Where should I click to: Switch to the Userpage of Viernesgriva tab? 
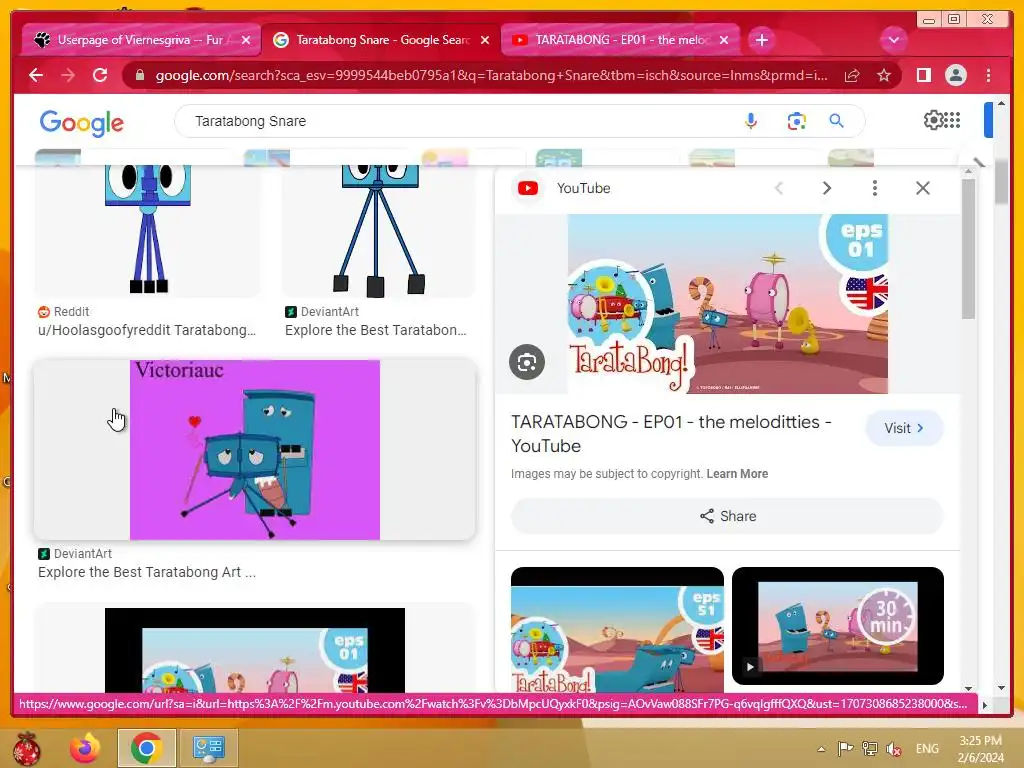(x=140, y=40)
